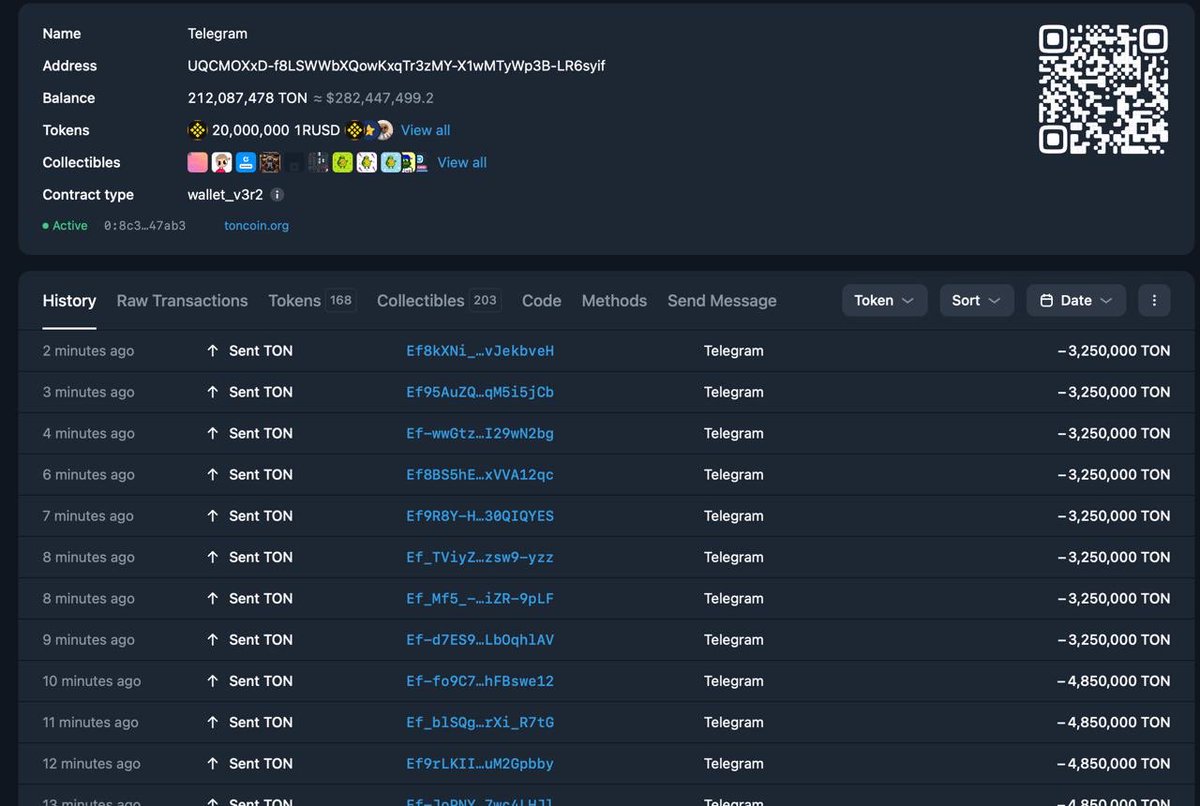Screen dimensions: 1200x806
Task: Open address Ef-fo9C7…hFBswe12
Action: [x=480, y=681]
